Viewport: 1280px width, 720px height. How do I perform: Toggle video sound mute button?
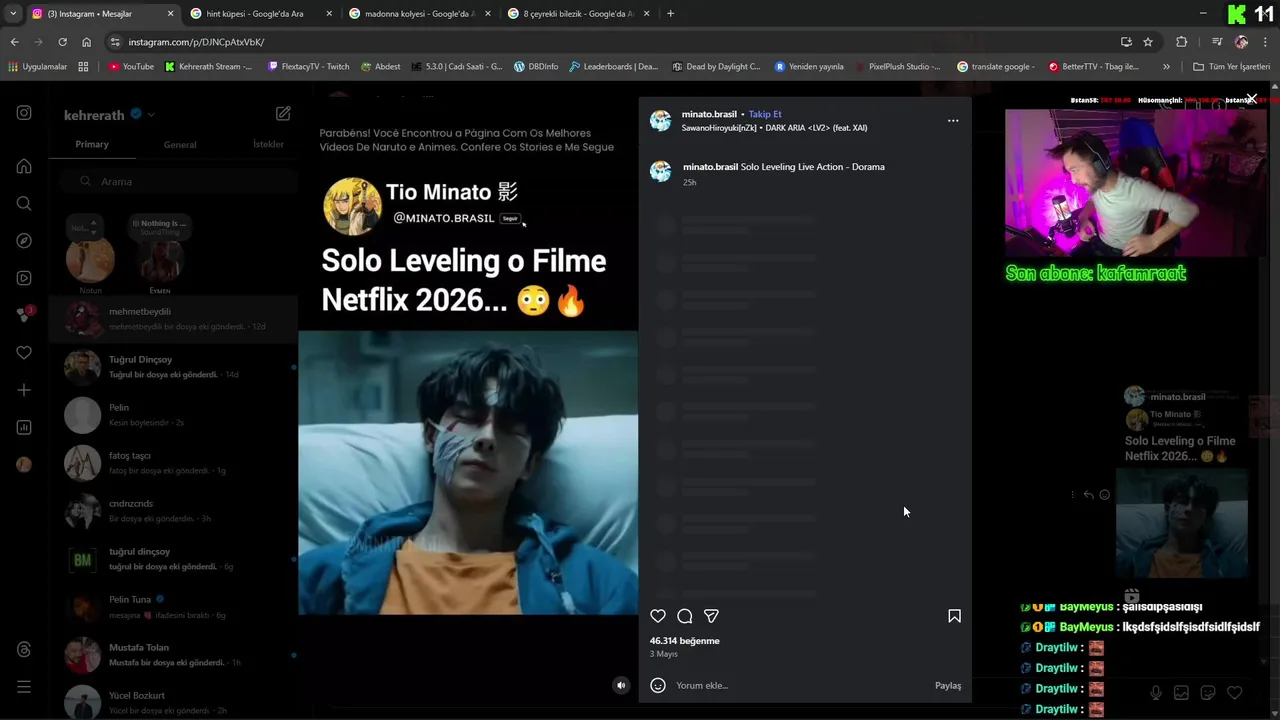click(x=621, y=685)
